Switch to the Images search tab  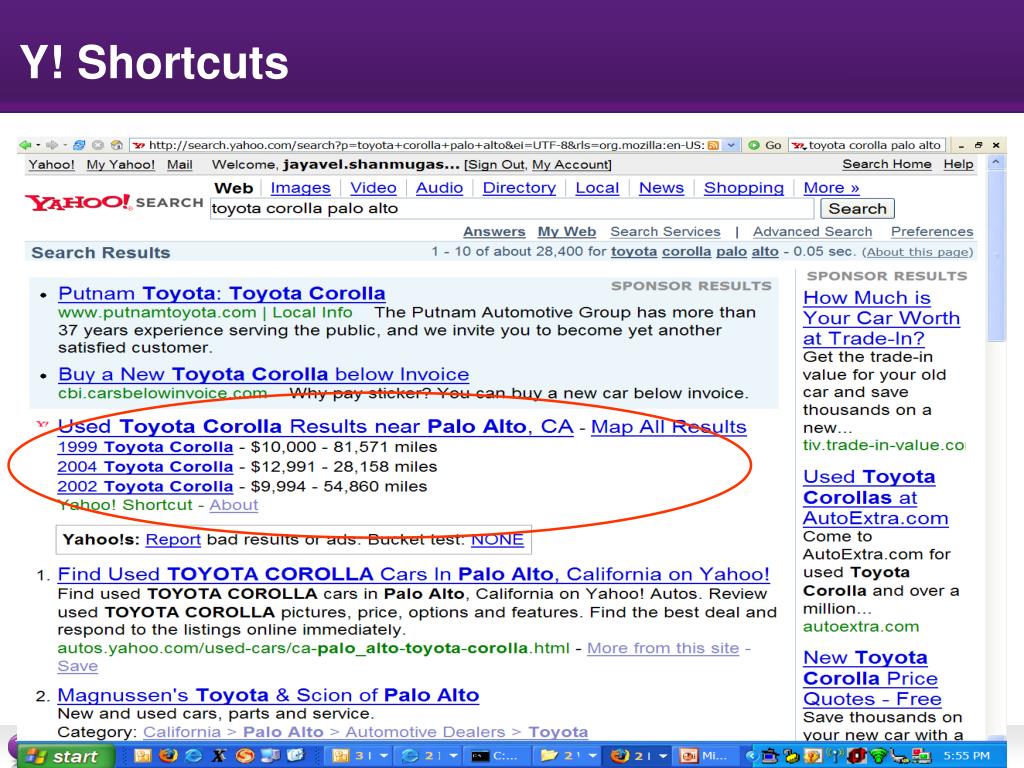[300, 188]
